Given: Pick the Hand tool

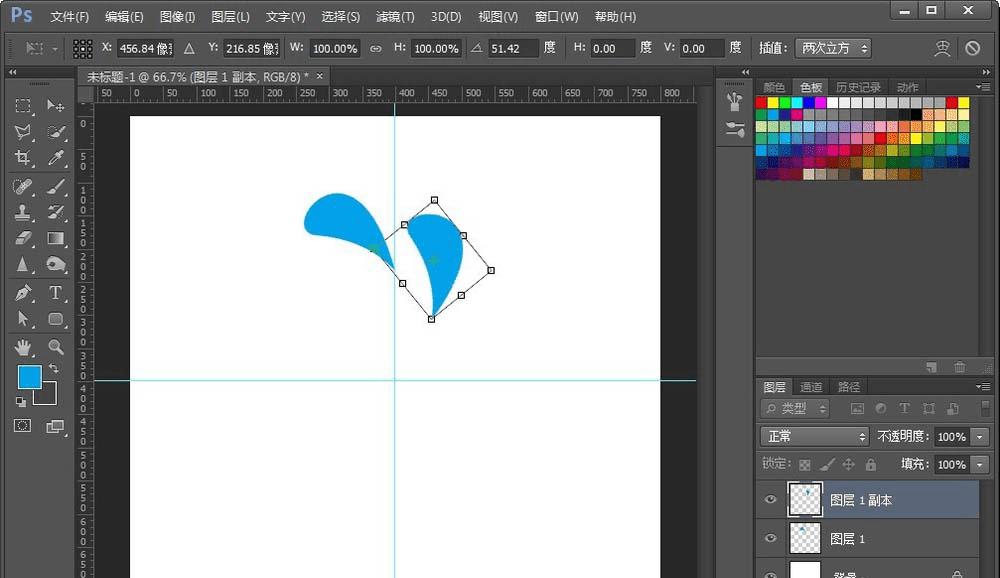Looking at the screenshot, I should coord(23,347).
